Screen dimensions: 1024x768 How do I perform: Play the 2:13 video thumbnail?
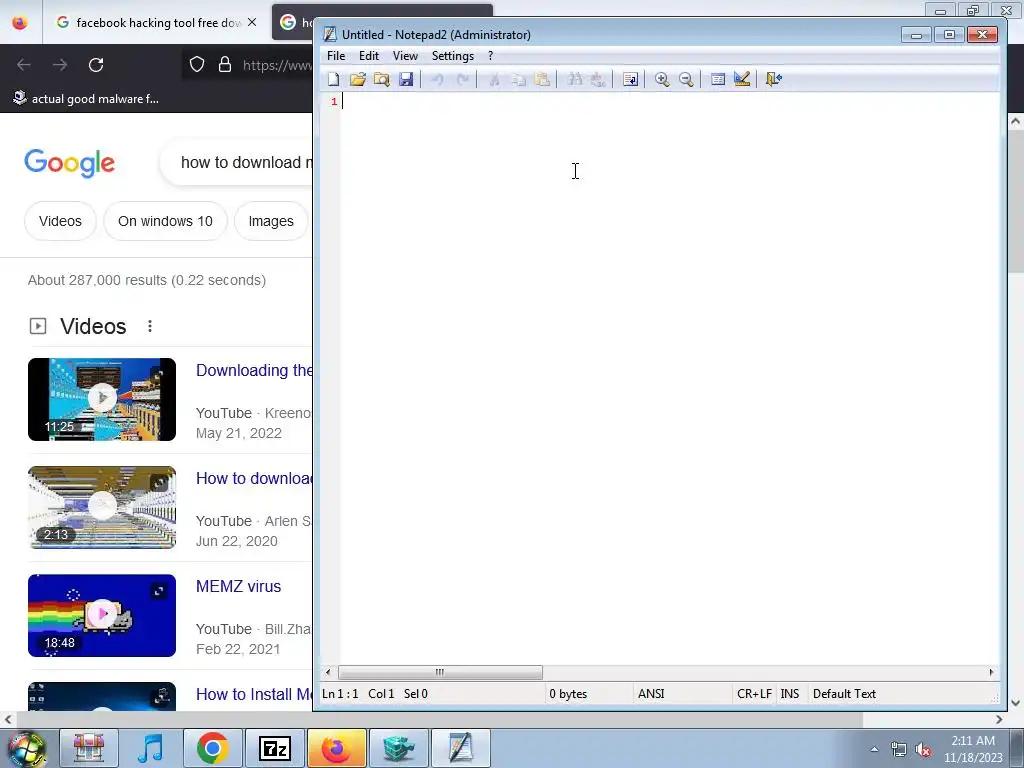point(102,507)
